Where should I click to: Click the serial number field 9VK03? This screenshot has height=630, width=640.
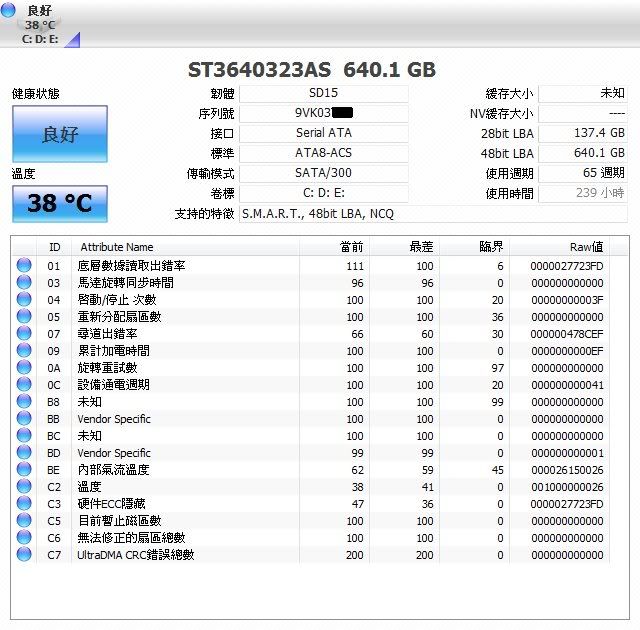(x=324, y=113)
